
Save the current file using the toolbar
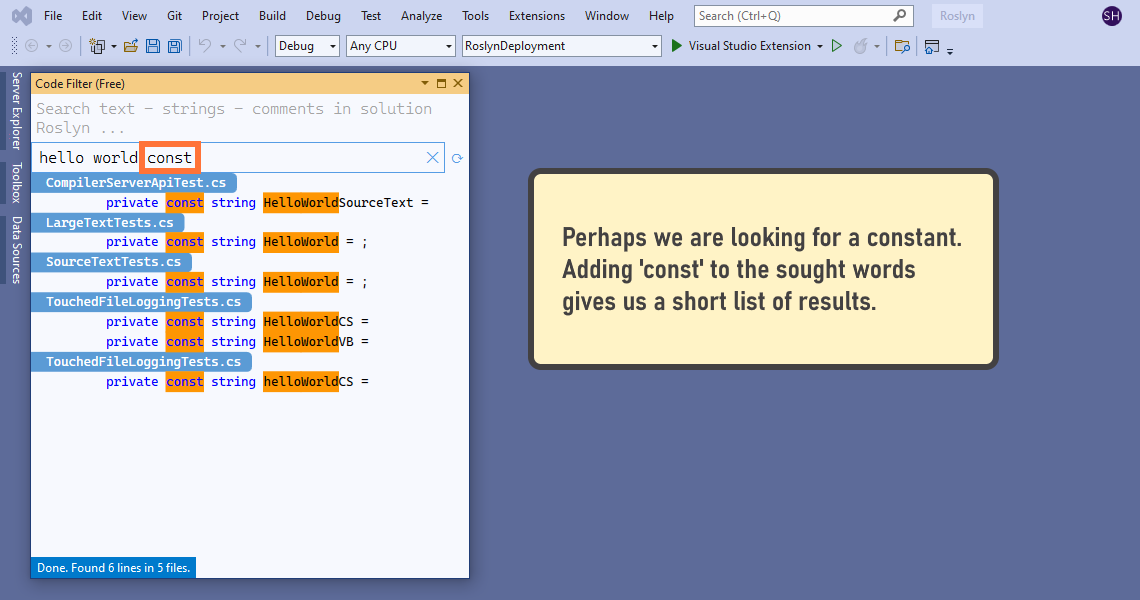(x=153, y=46)
